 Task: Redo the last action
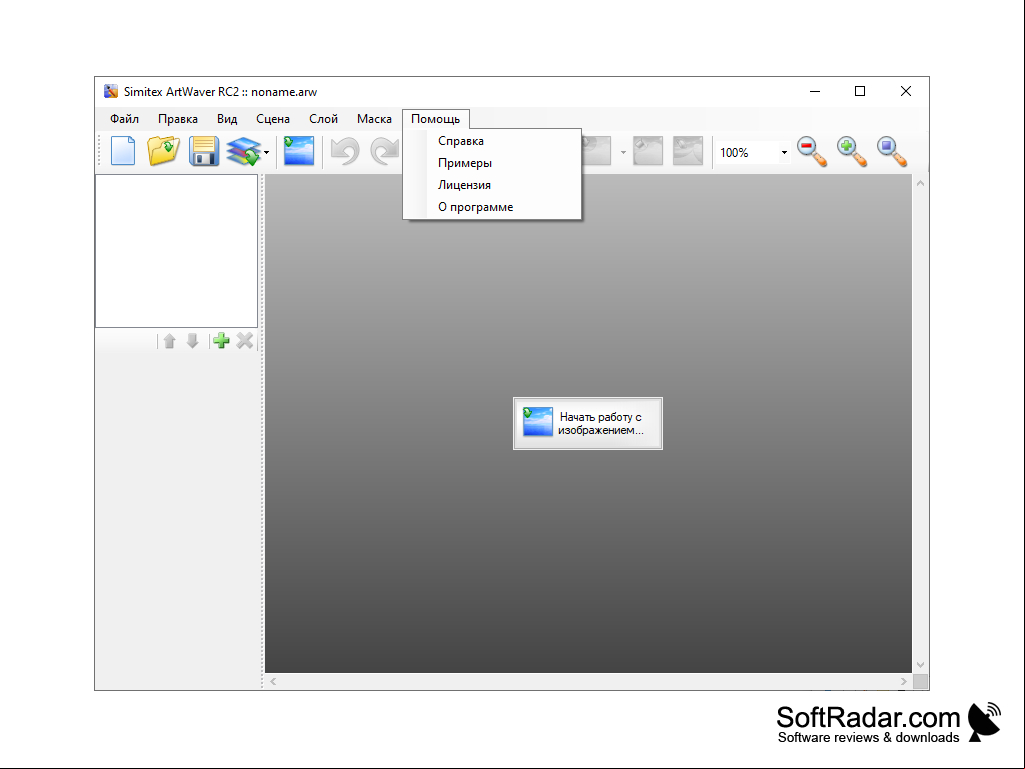point(386,151)
